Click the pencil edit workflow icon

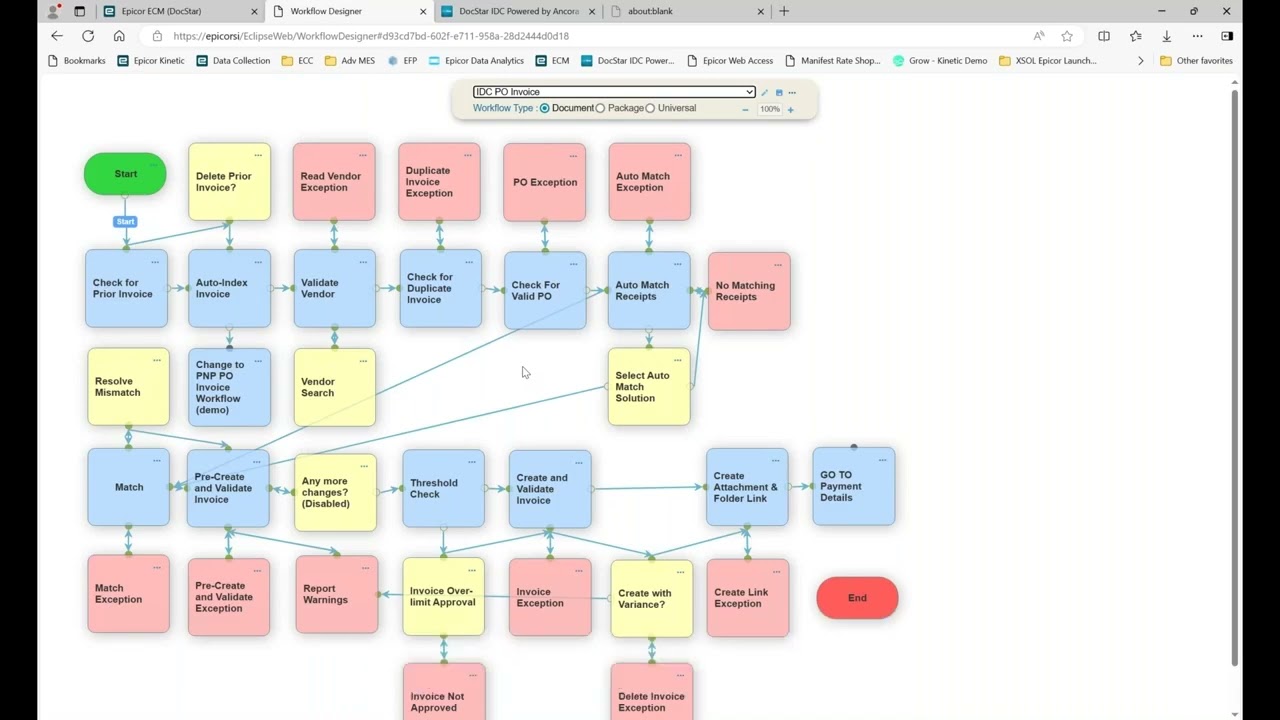pos(765,93)
